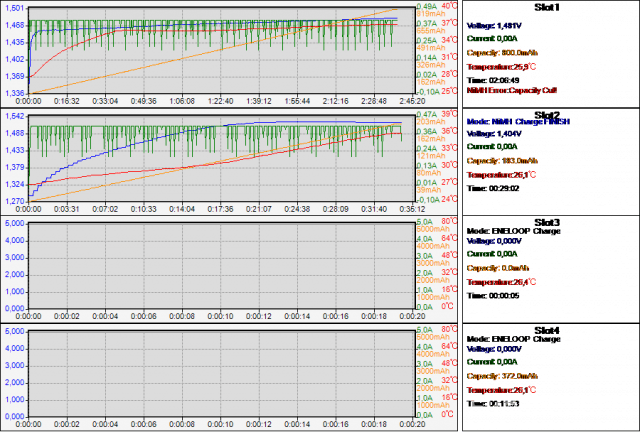Click the '40°C' temperature axis label

click(450, 6)
